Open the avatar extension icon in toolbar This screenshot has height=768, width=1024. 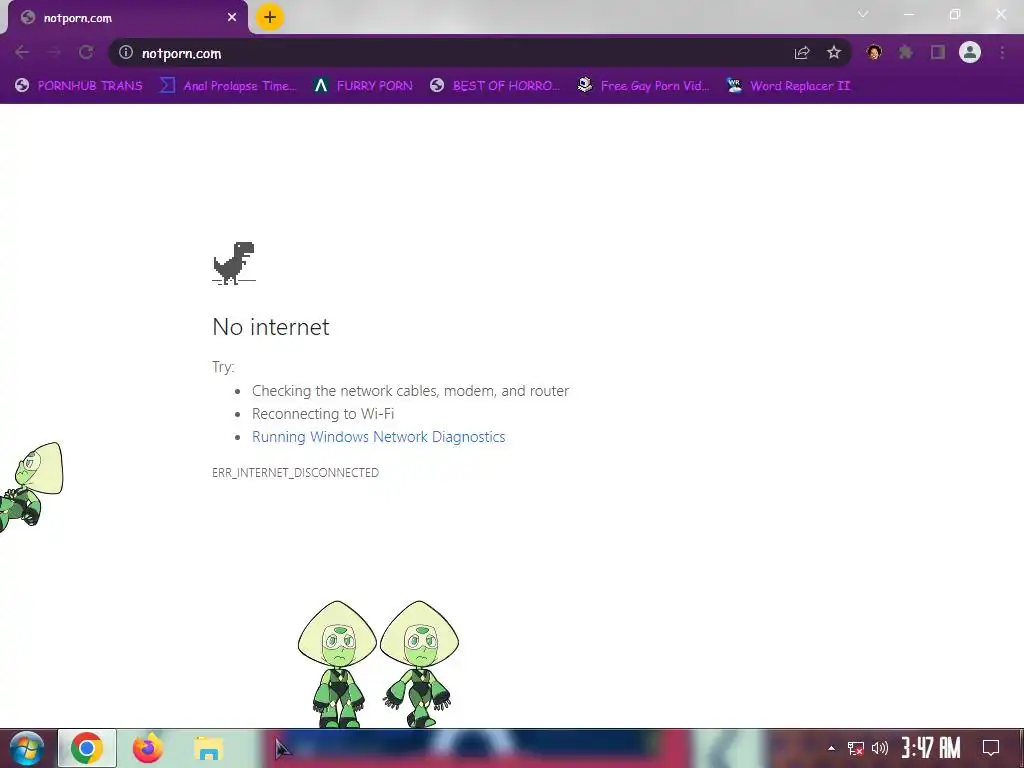874,52
